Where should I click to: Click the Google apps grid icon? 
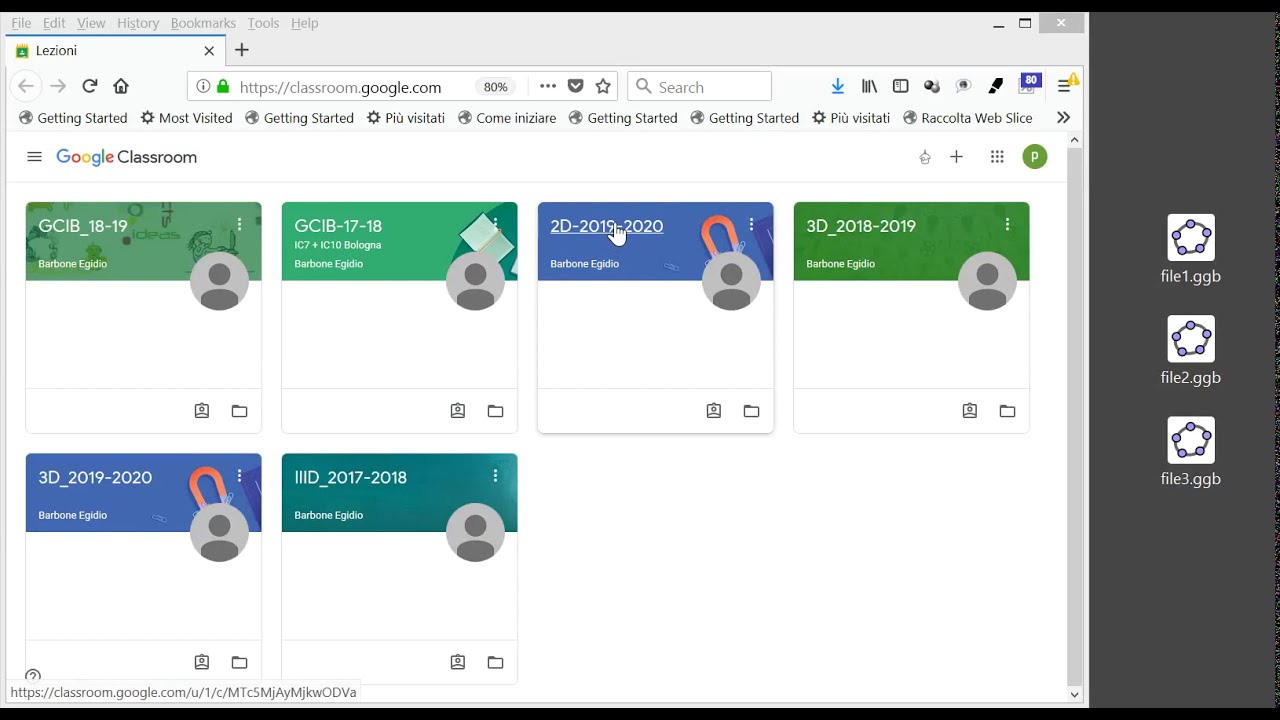click(997, 157)
